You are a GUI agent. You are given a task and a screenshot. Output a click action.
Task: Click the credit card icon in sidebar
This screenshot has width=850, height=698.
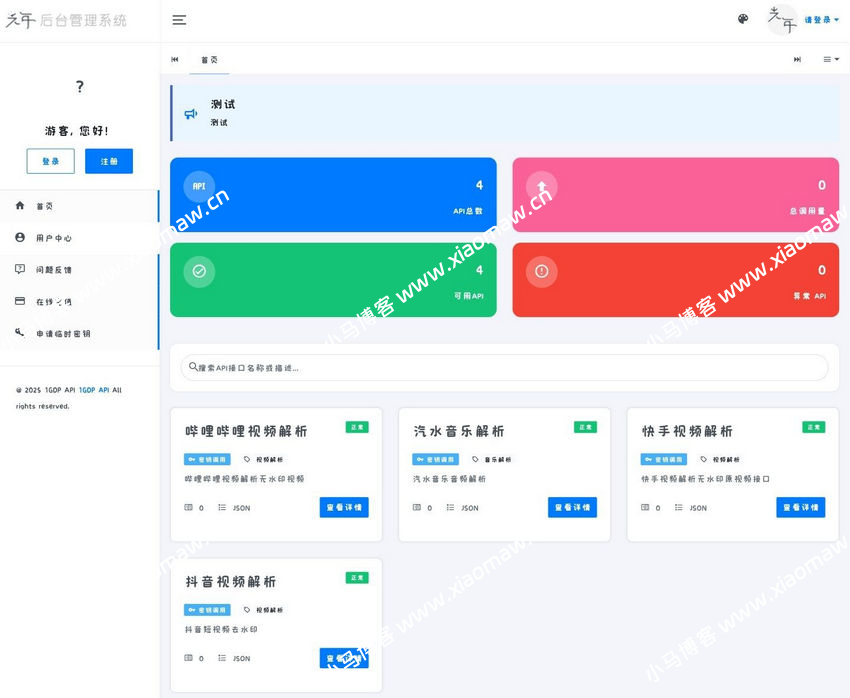pyautogui.click(x=20, y=301)
